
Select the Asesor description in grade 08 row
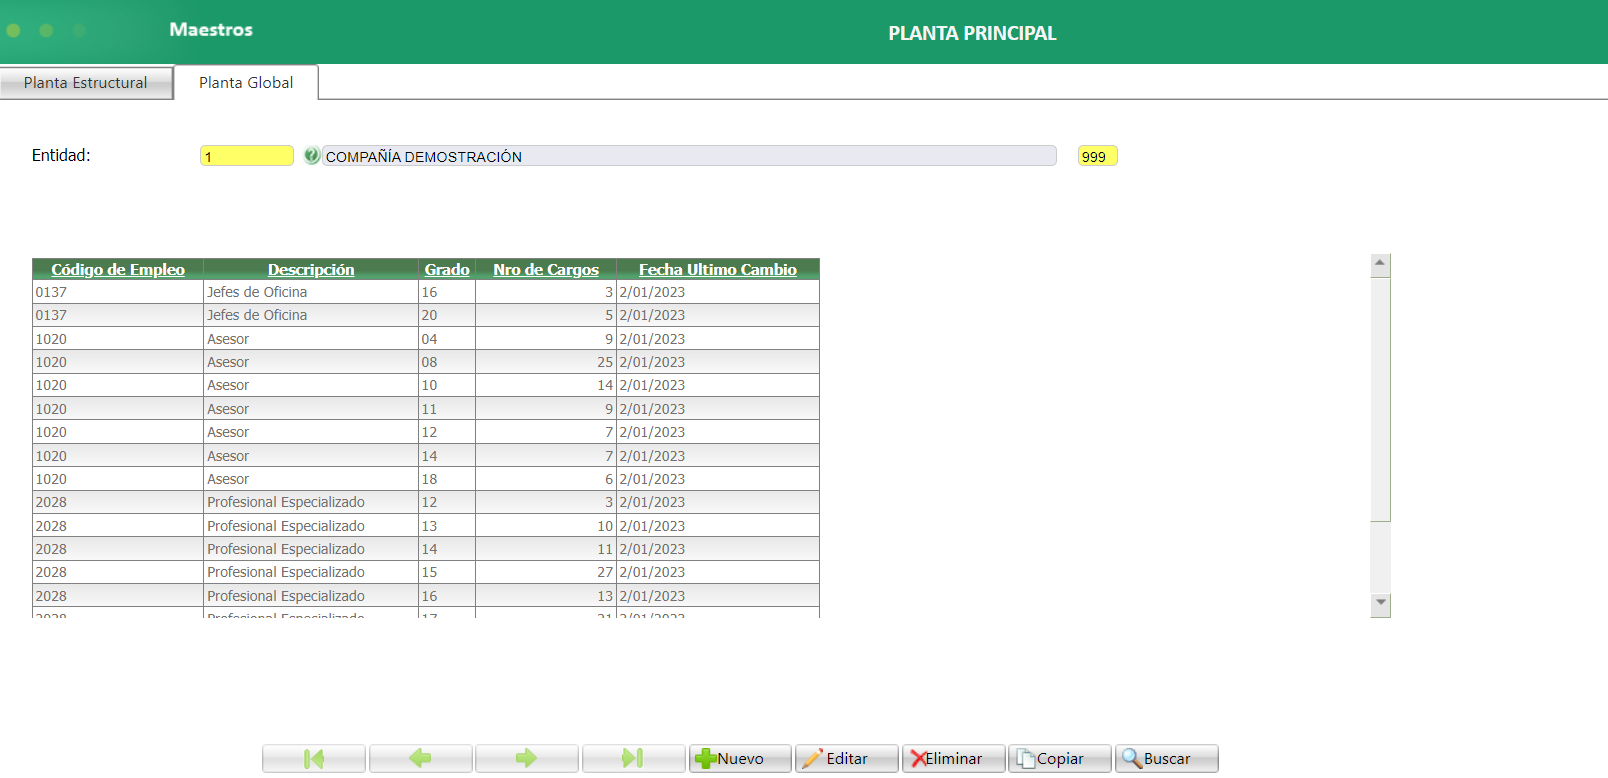[x=228, y=362]
